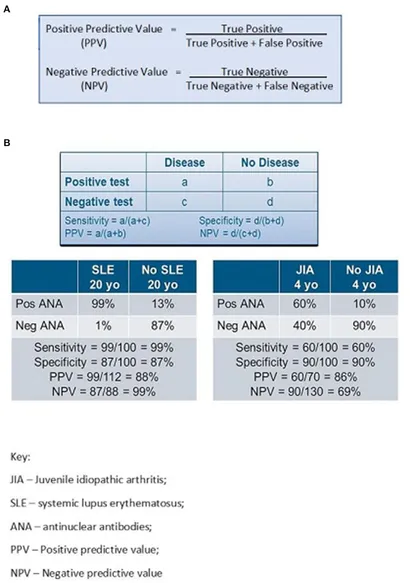This screenshot has width=410, height=583.
Task: Click the ANA antinuclear antibodies key line
Action: click(x=81, y=526)
